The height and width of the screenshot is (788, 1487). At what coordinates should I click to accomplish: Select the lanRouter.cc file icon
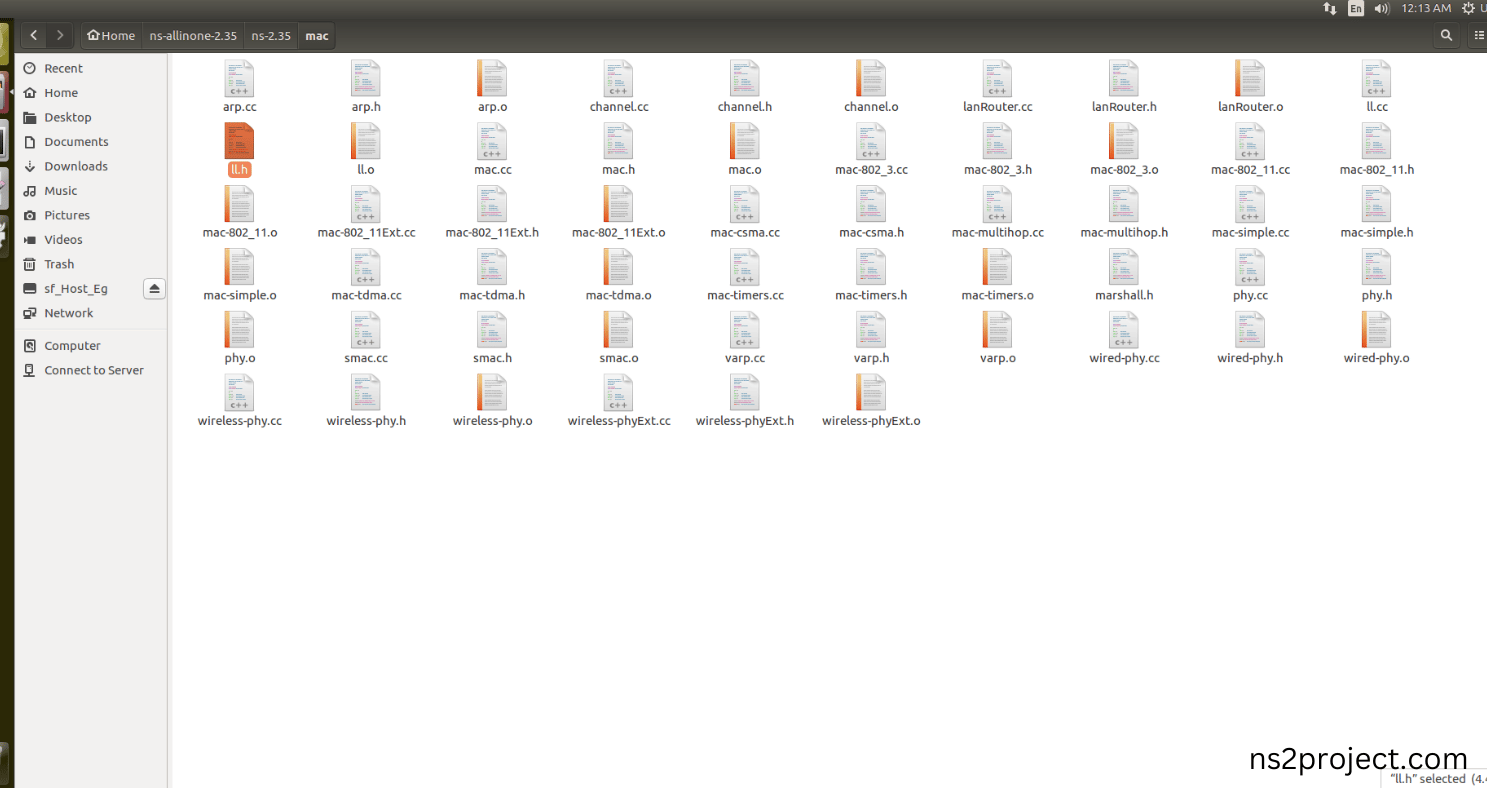[x=997, y=79]
